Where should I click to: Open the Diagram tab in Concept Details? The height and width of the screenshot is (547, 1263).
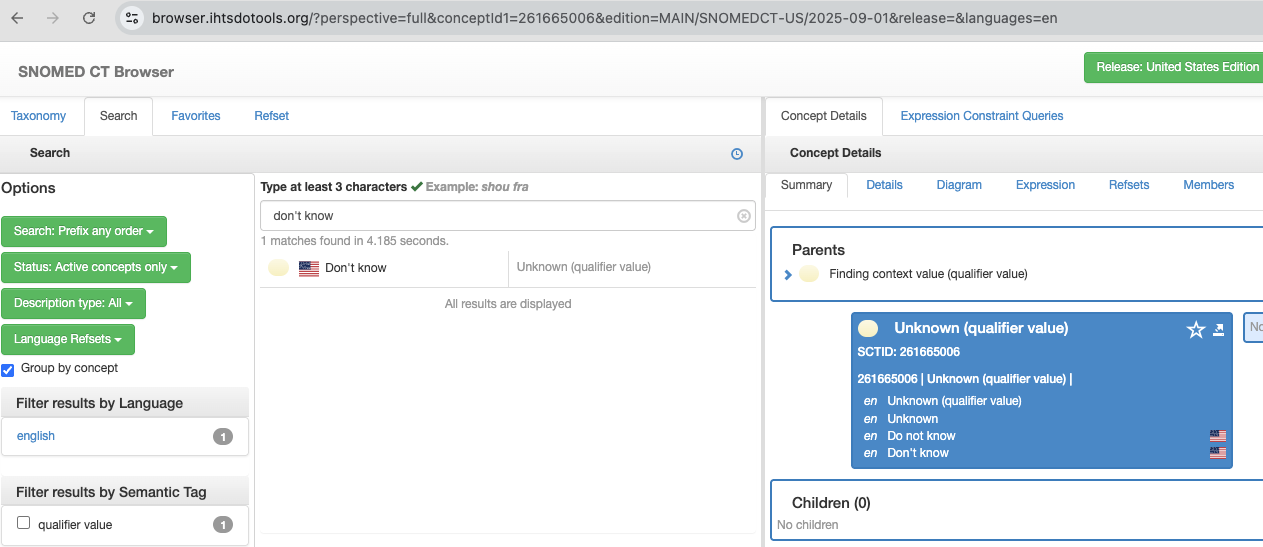coord(958,185)
